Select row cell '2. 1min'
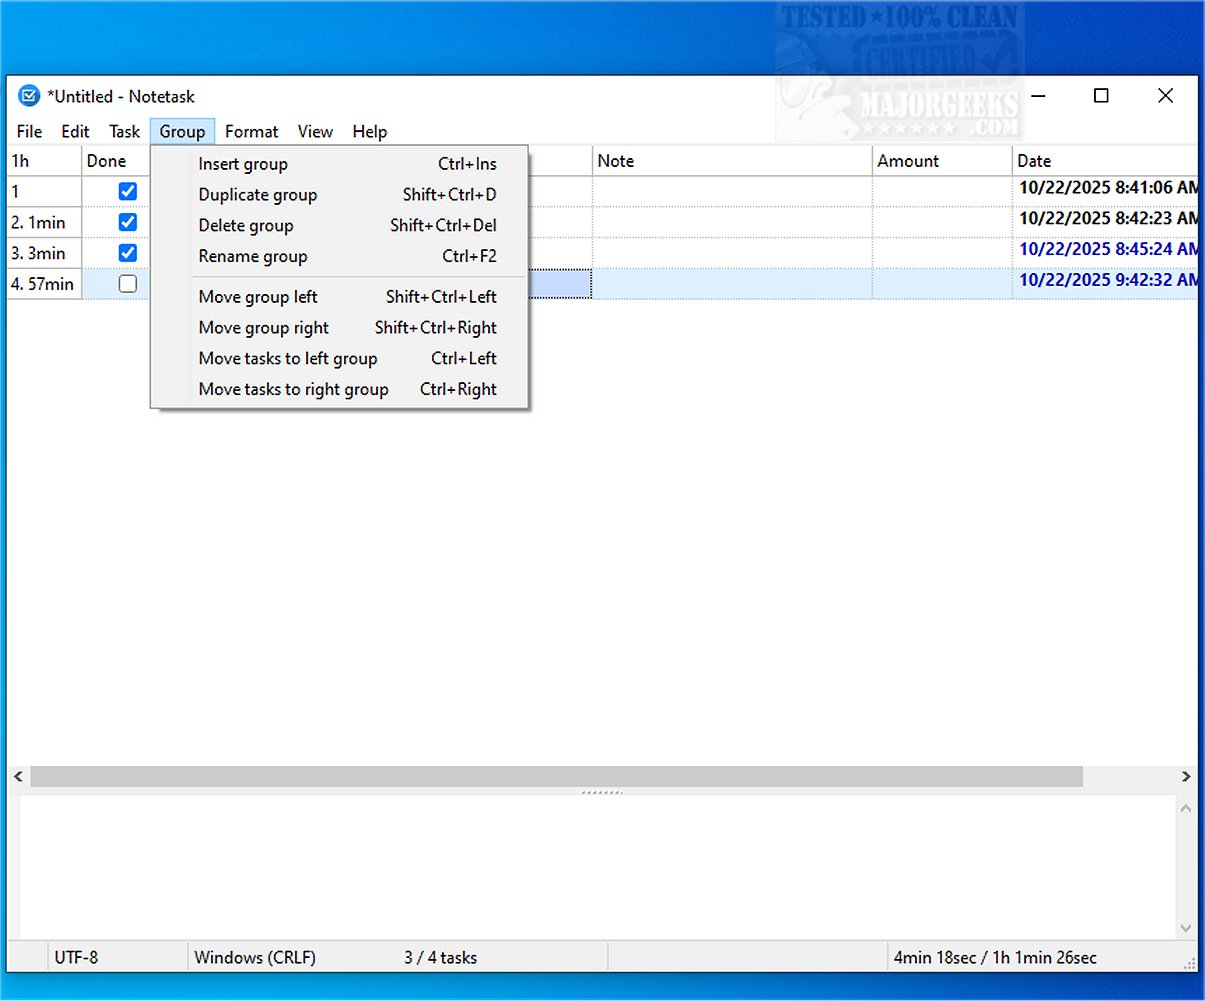The height and width of the screenshot is (1001, 1205). (x=44, y=222)
